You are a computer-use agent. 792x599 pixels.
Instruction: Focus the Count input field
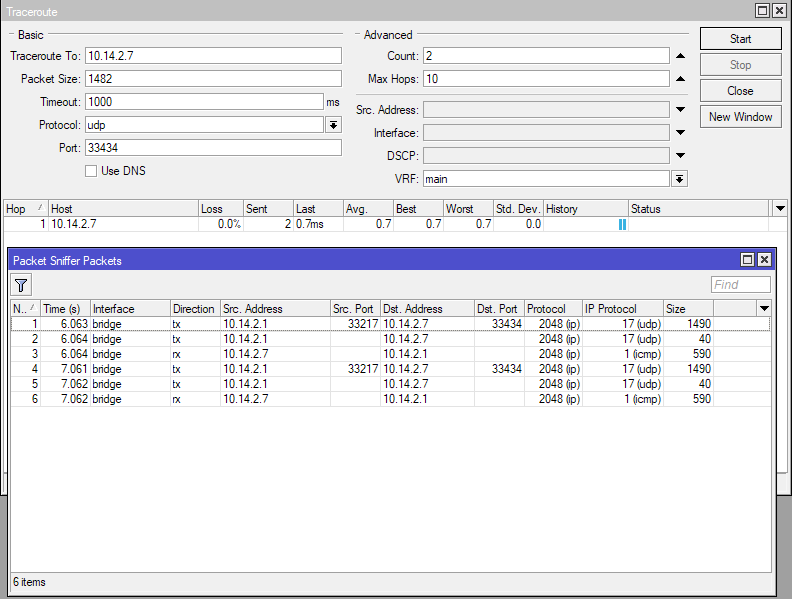[547, 56]
